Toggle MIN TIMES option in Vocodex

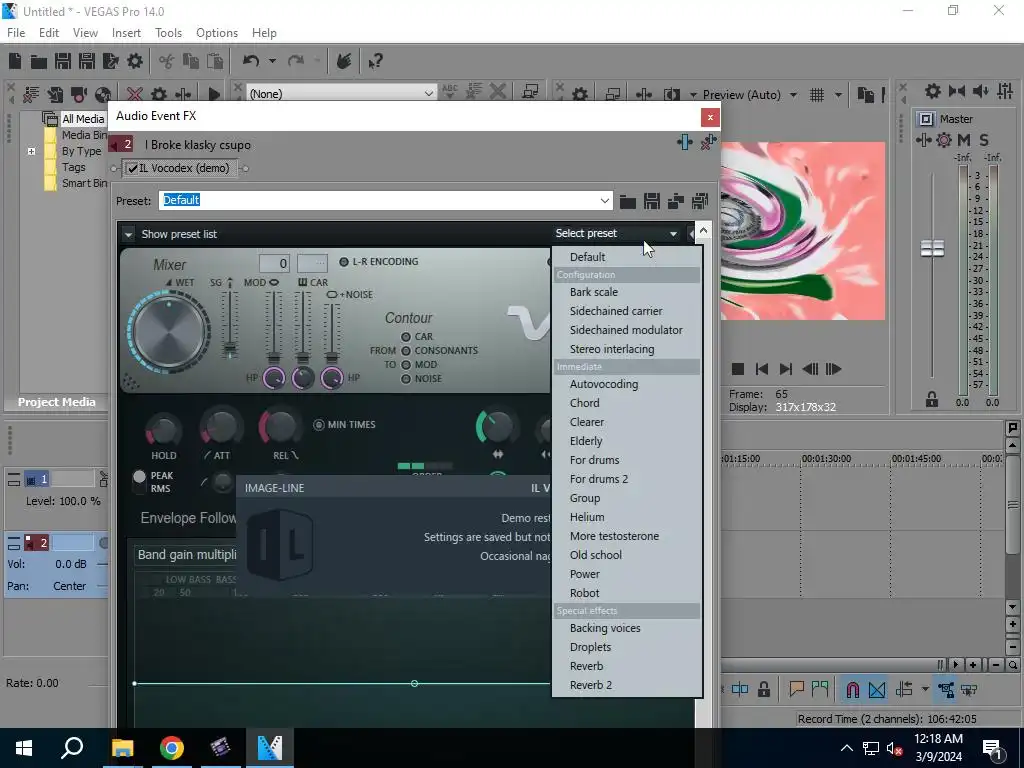[x=319, y=424]
